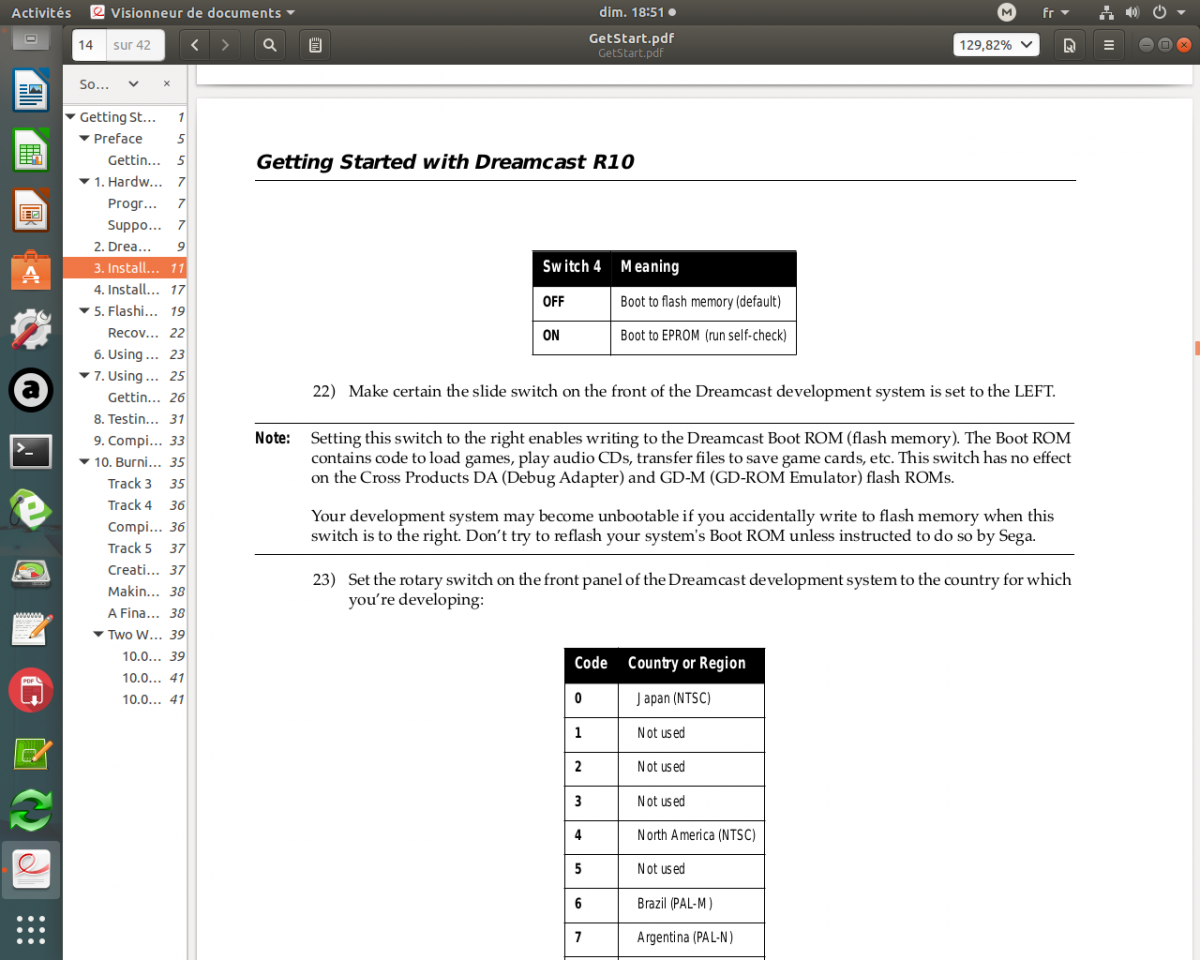Go to the previous page
1200x960 pixels.
[195, 45]
